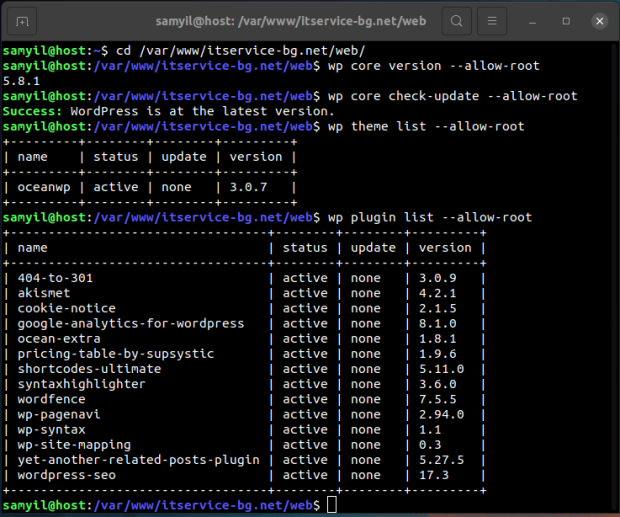Click the 'active' status of wordfence
620x517 pixels.
[x=305, y=399]
